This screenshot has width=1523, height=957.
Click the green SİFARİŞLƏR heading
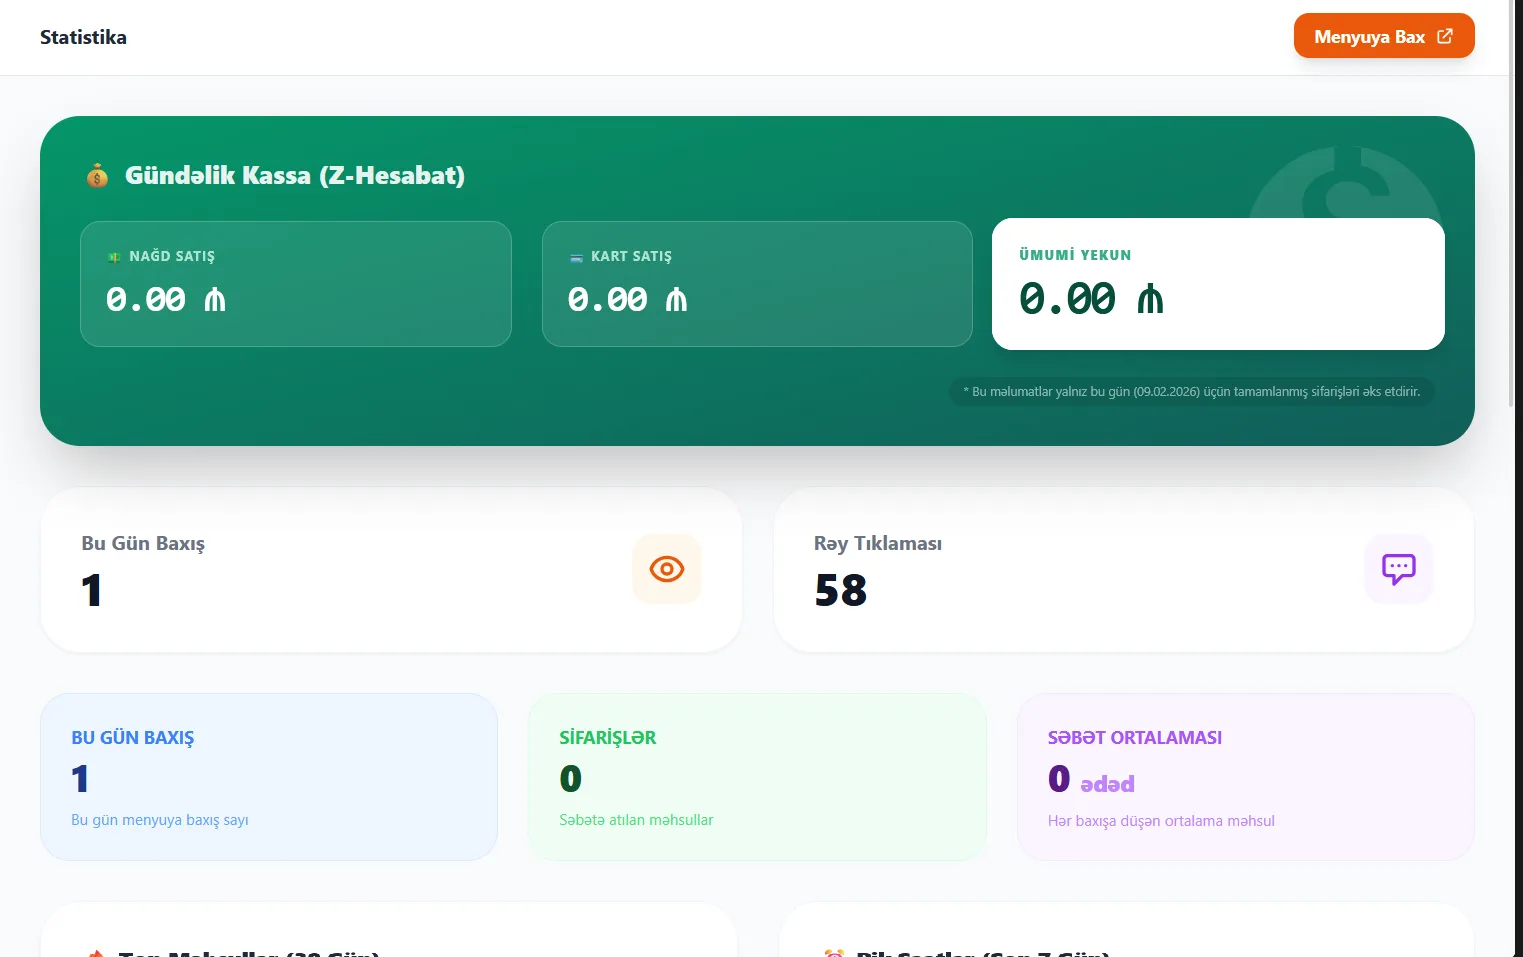(x=608, y=738)
